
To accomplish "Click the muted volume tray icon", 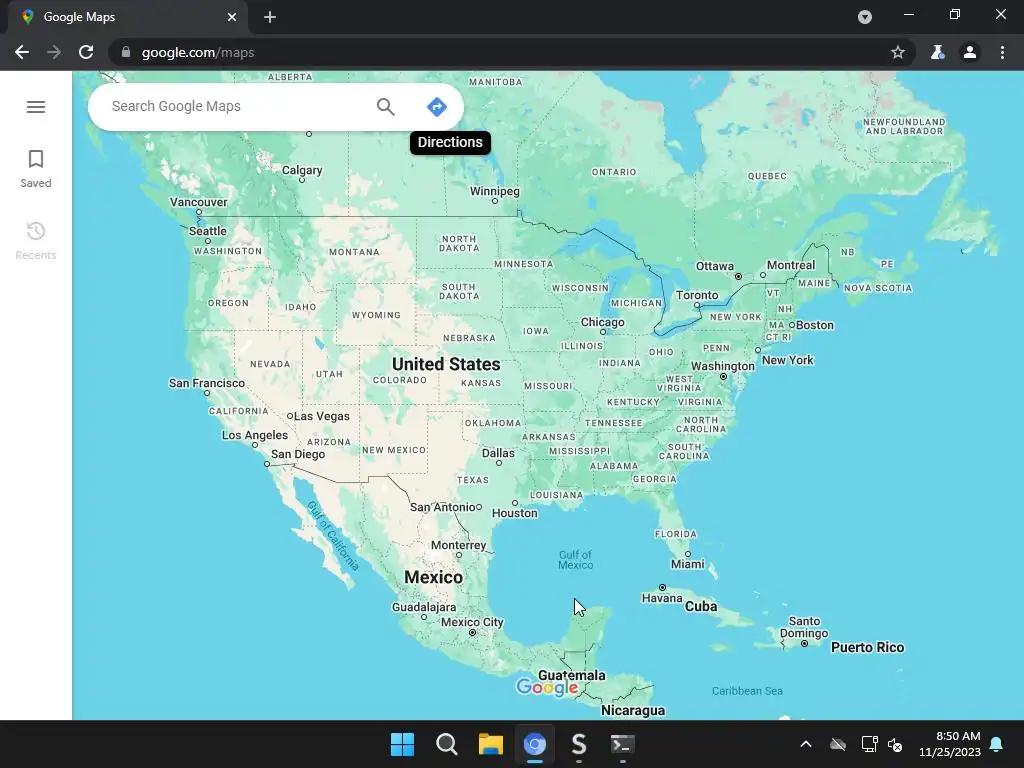I will coord(895,744).
